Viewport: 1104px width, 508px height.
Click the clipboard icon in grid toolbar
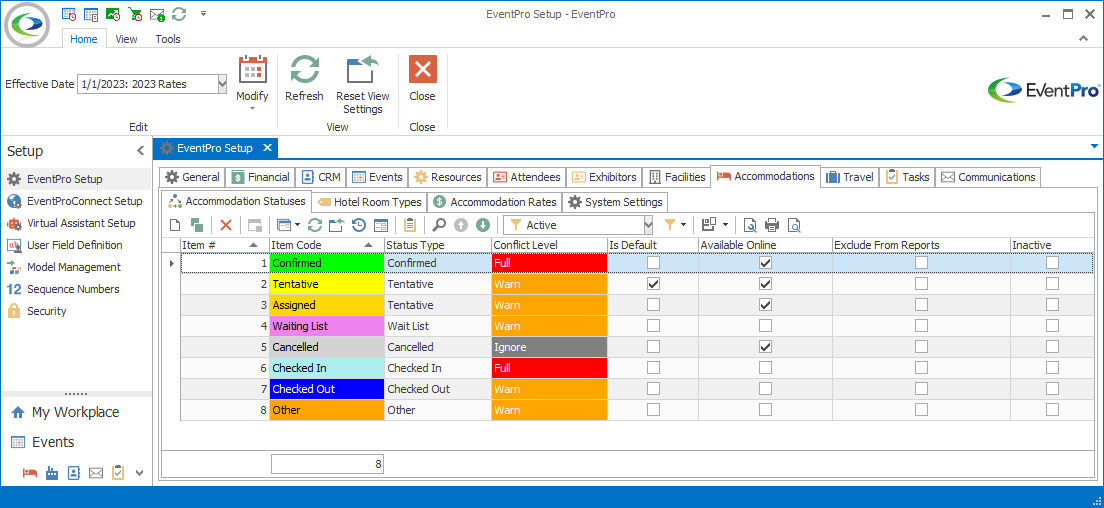pos(410,225)
